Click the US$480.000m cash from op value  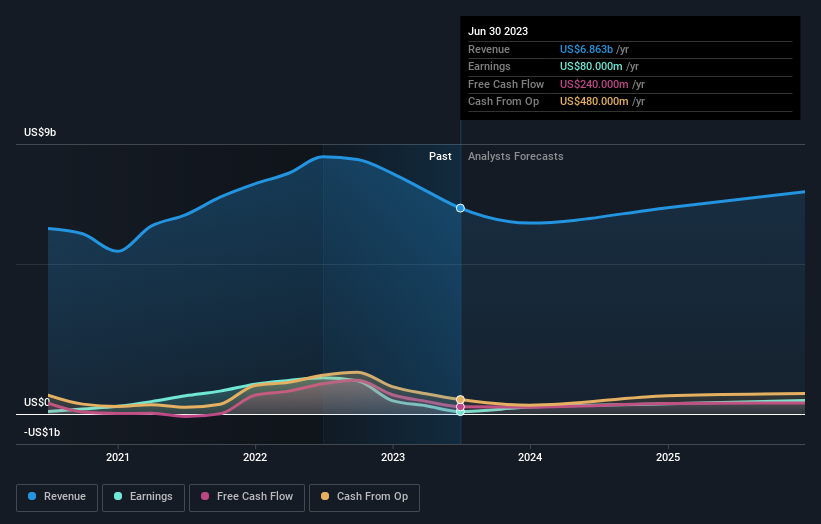594,102
